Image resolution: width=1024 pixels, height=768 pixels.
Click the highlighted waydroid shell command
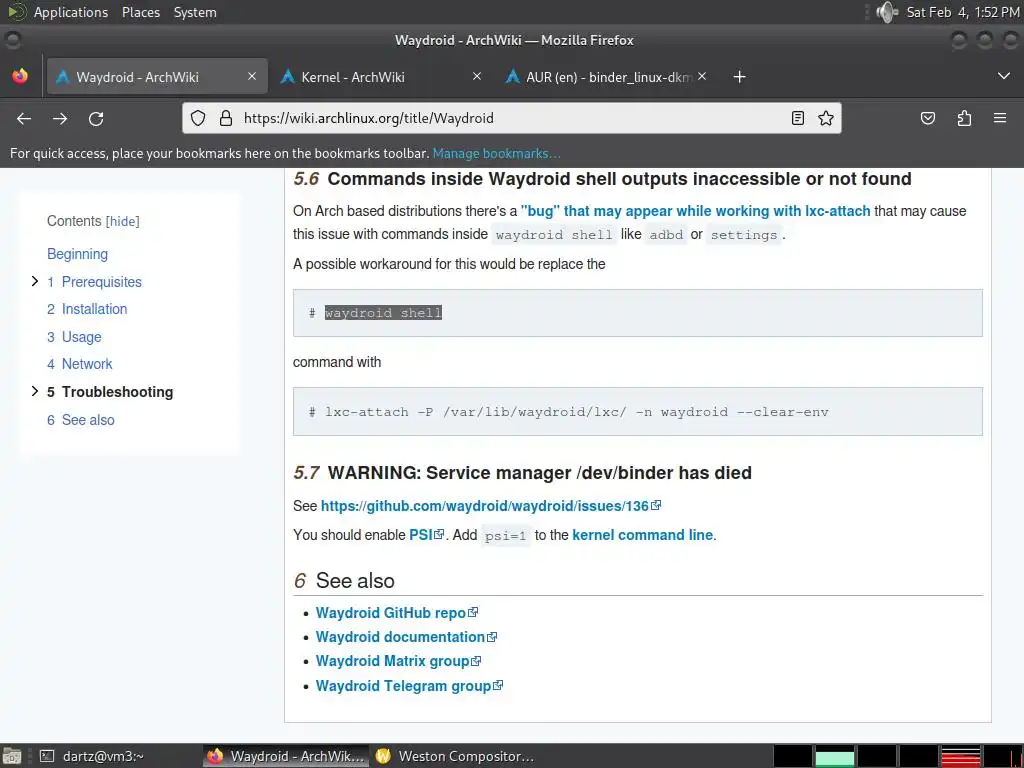pos(383,313)
